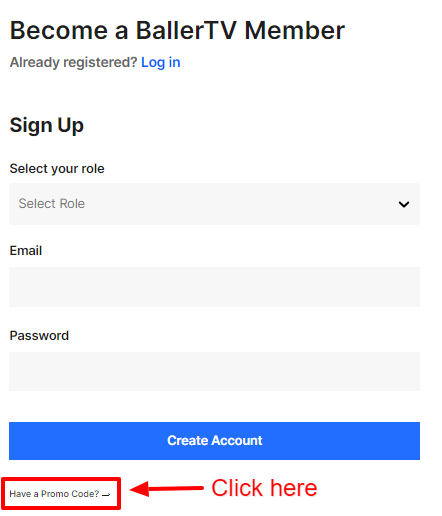
Task: Click the 'Select Role' placeholder text
Action: [52, 204]
